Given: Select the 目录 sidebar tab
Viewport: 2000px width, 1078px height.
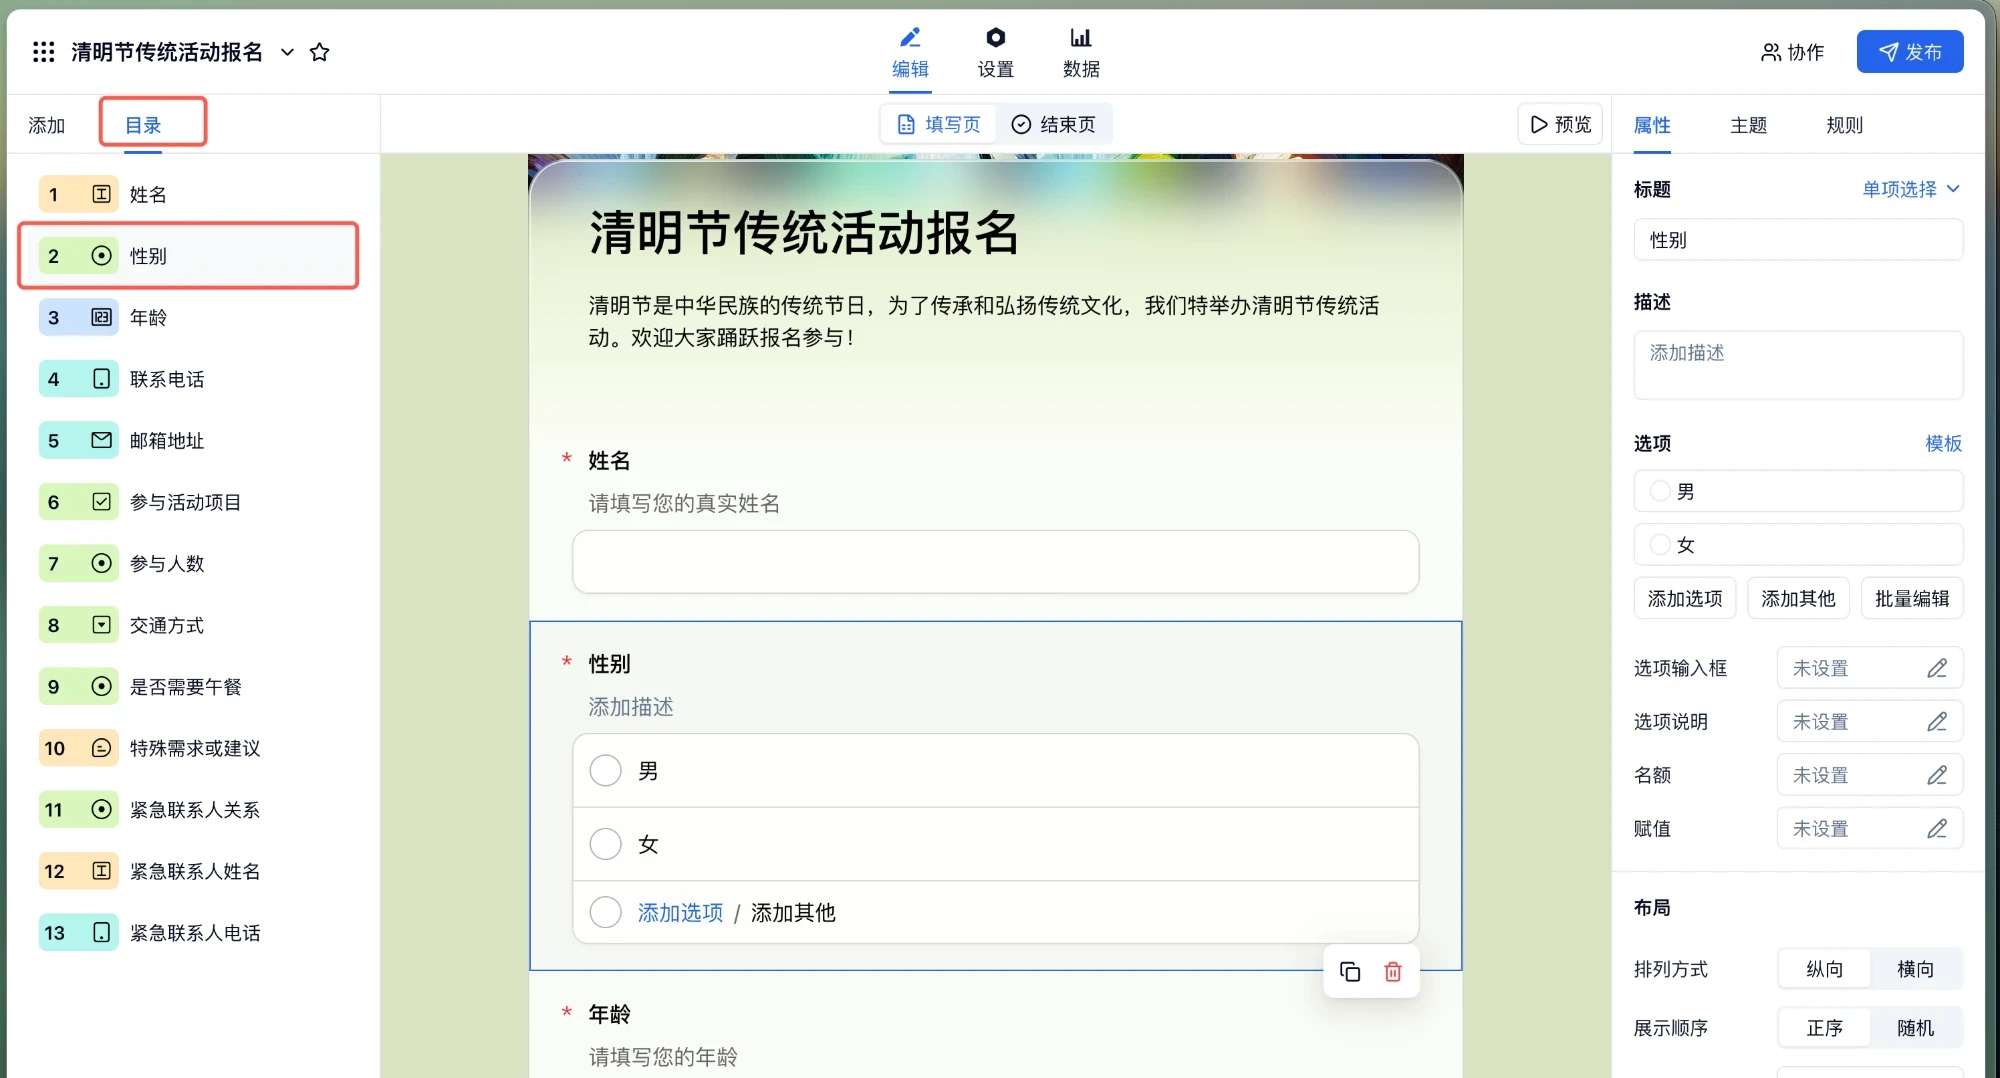Looking at the screenshot, I should coord(143,125).
